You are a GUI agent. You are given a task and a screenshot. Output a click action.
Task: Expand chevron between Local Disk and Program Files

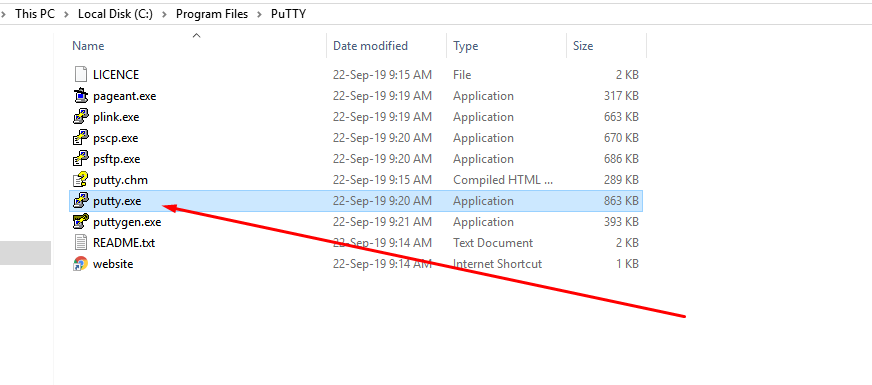pyautogui.click(x=165, y=14)
